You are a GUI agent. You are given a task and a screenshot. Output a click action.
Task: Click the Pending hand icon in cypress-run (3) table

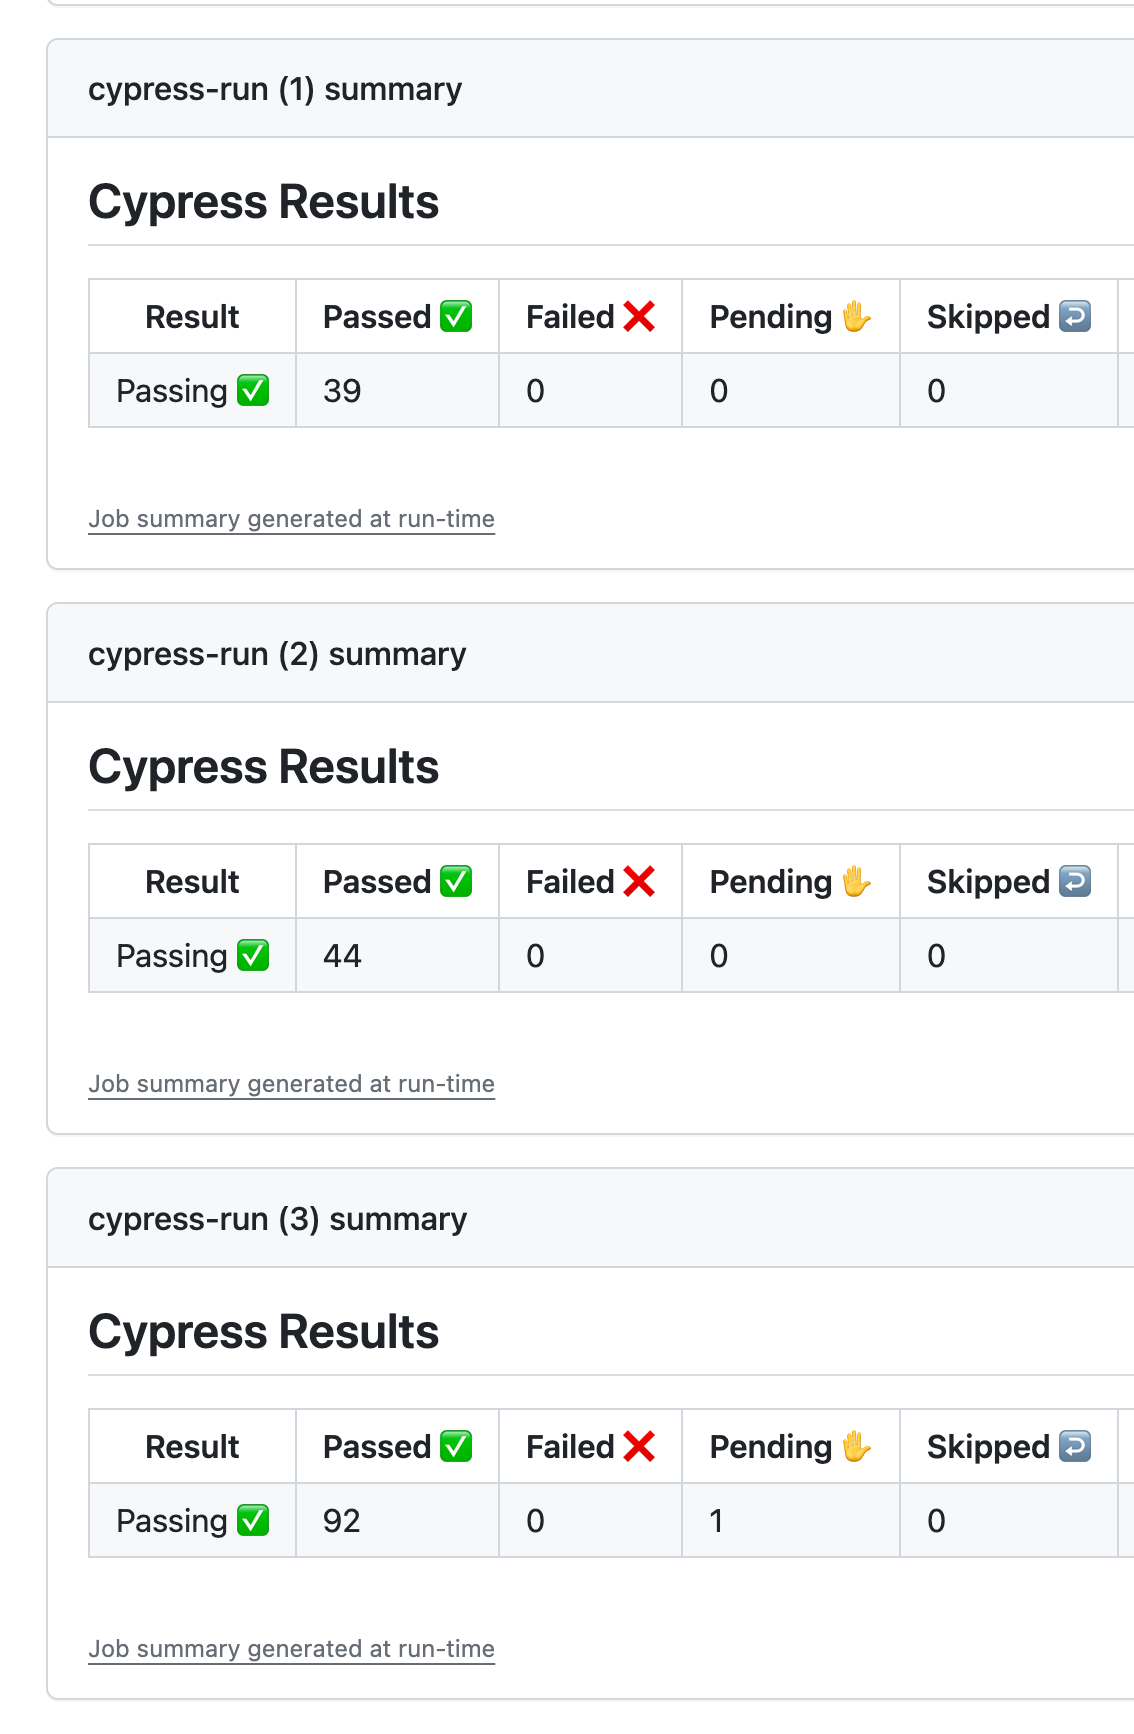[856, 1447]
